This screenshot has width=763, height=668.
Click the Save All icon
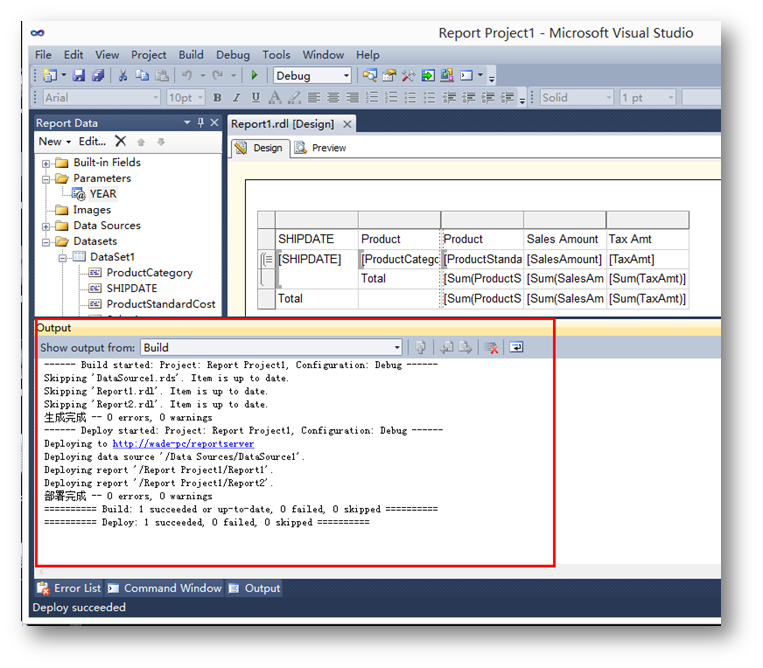[98, 75]
